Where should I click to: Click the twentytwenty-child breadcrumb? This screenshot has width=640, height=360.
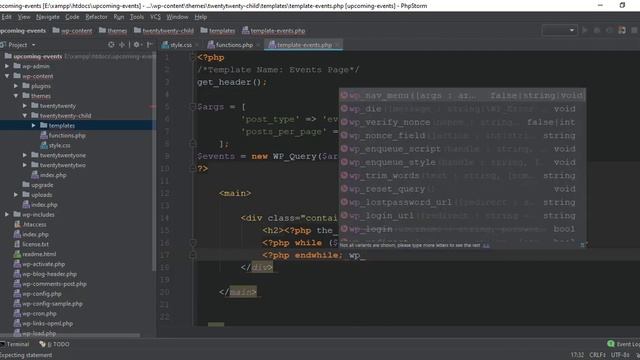pyautogui.click(x=164, y=31)
